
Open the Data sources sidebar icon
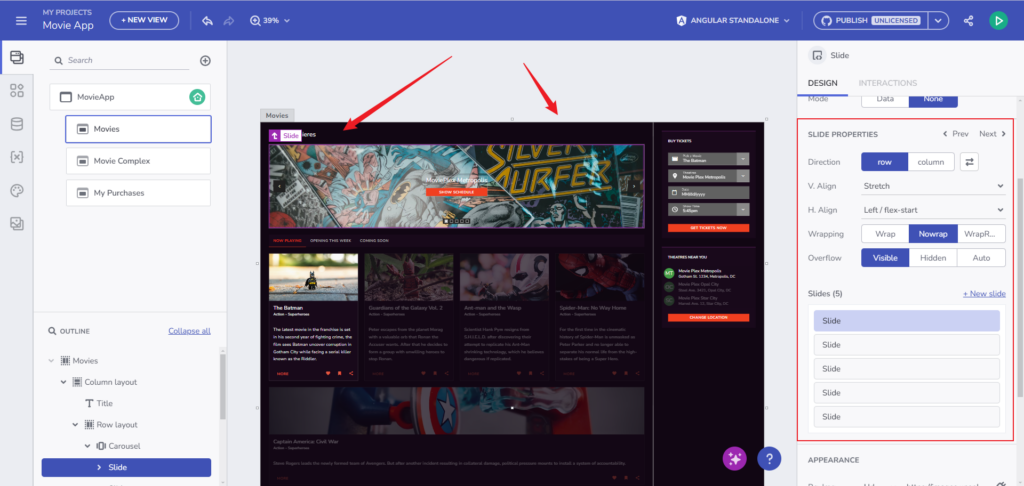16,124
